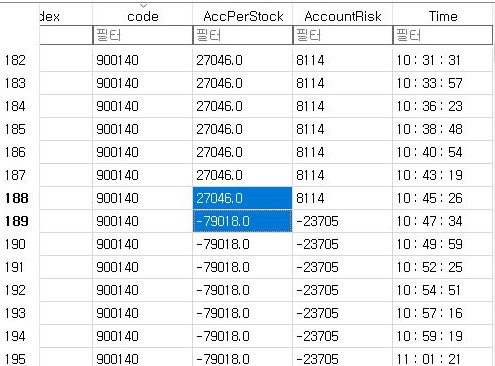Click the Time cell 10 : 36 : 23

443,106
